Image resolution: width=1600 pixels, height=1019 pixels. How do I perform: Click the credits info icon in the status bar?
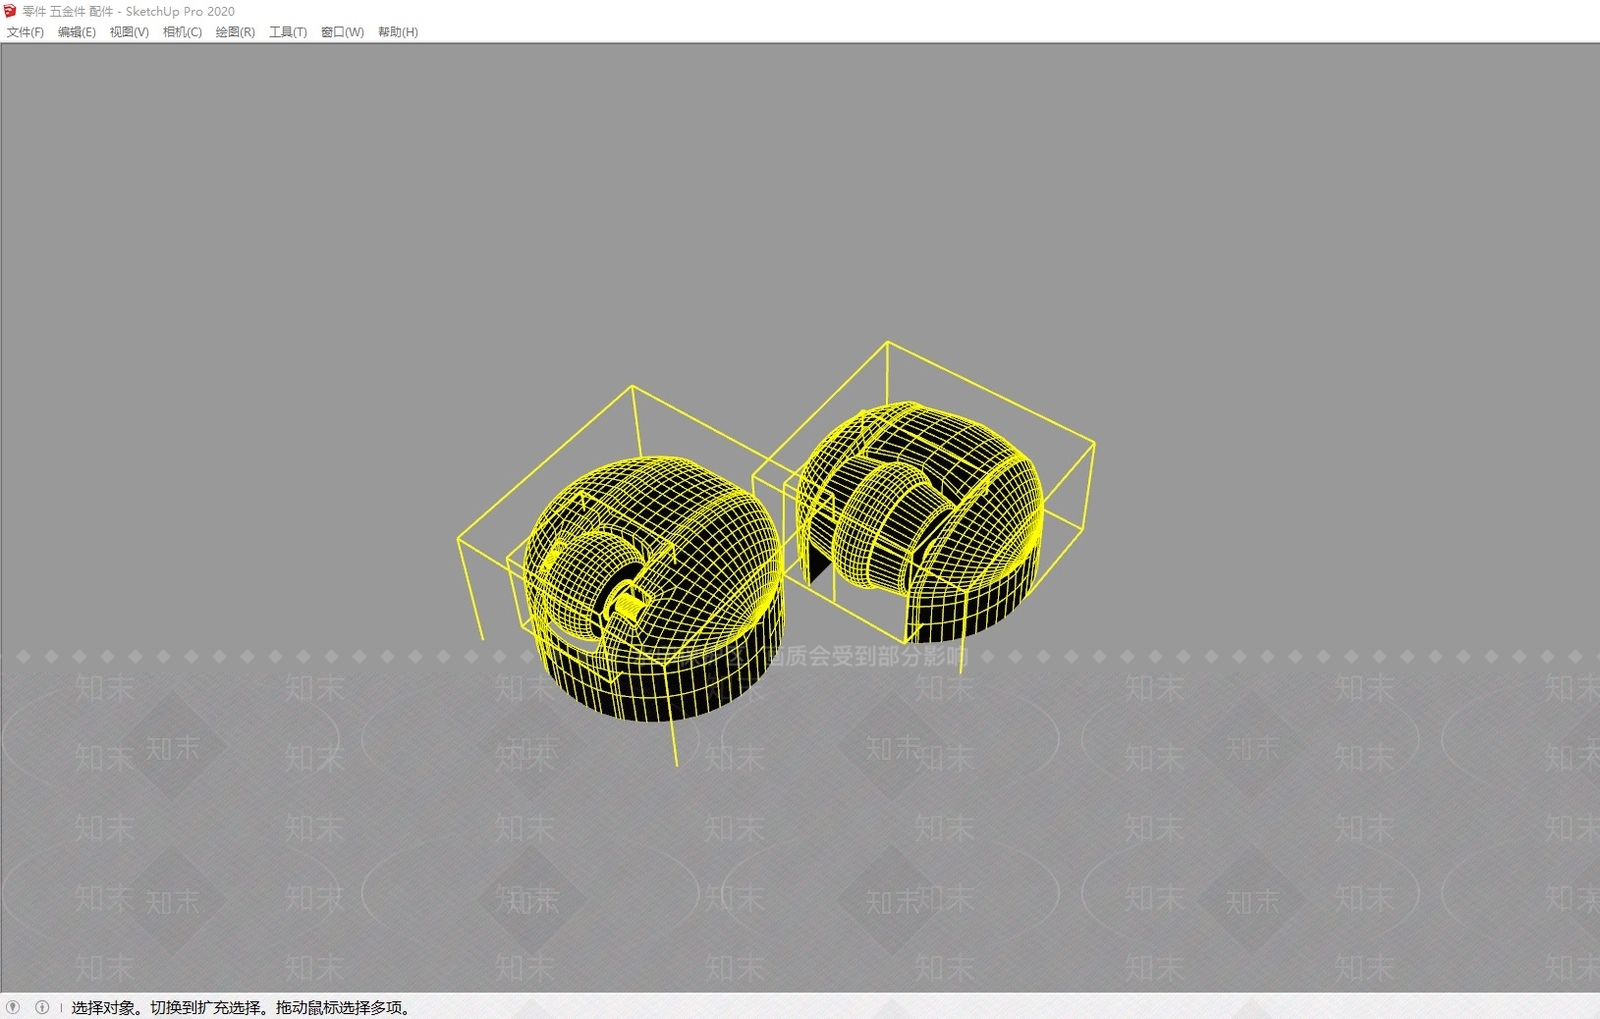pyautogui.click(x=42, y=1007)
